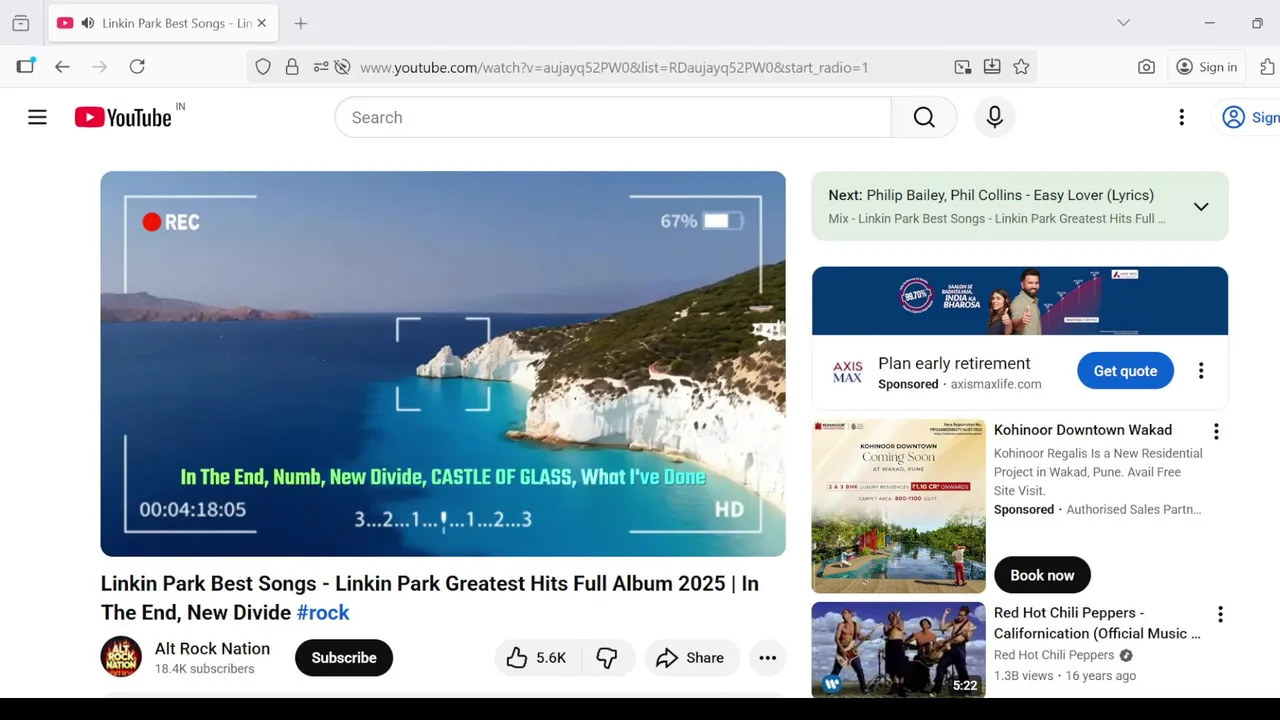1280x720 pixels.
Task: Mute the tab via speaker icon
Action: tap(88, 23)
